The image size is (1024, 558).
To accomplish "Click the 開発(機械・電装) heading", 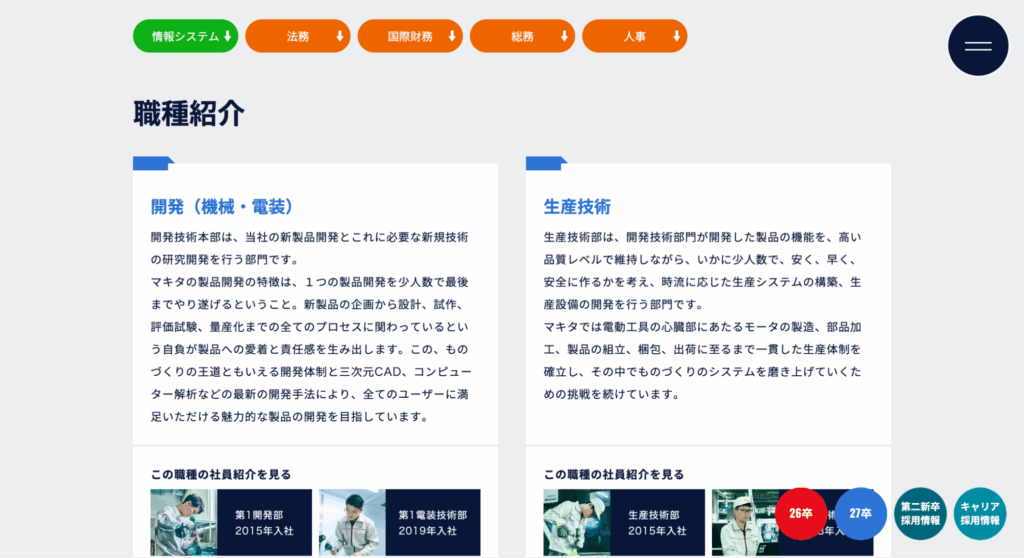I will click(223, 207).
